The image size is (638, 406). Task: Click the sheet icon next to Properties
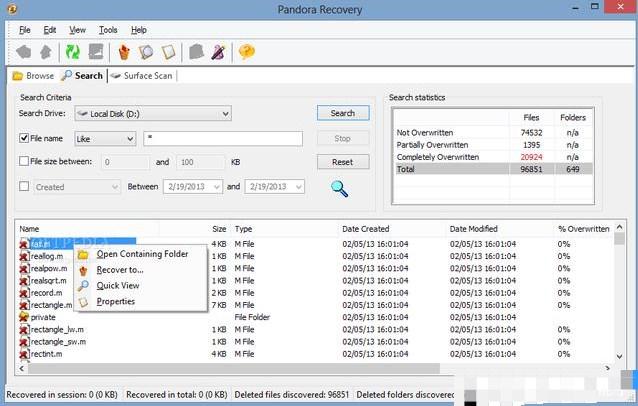pyautogui.click(x=83, y=302)
